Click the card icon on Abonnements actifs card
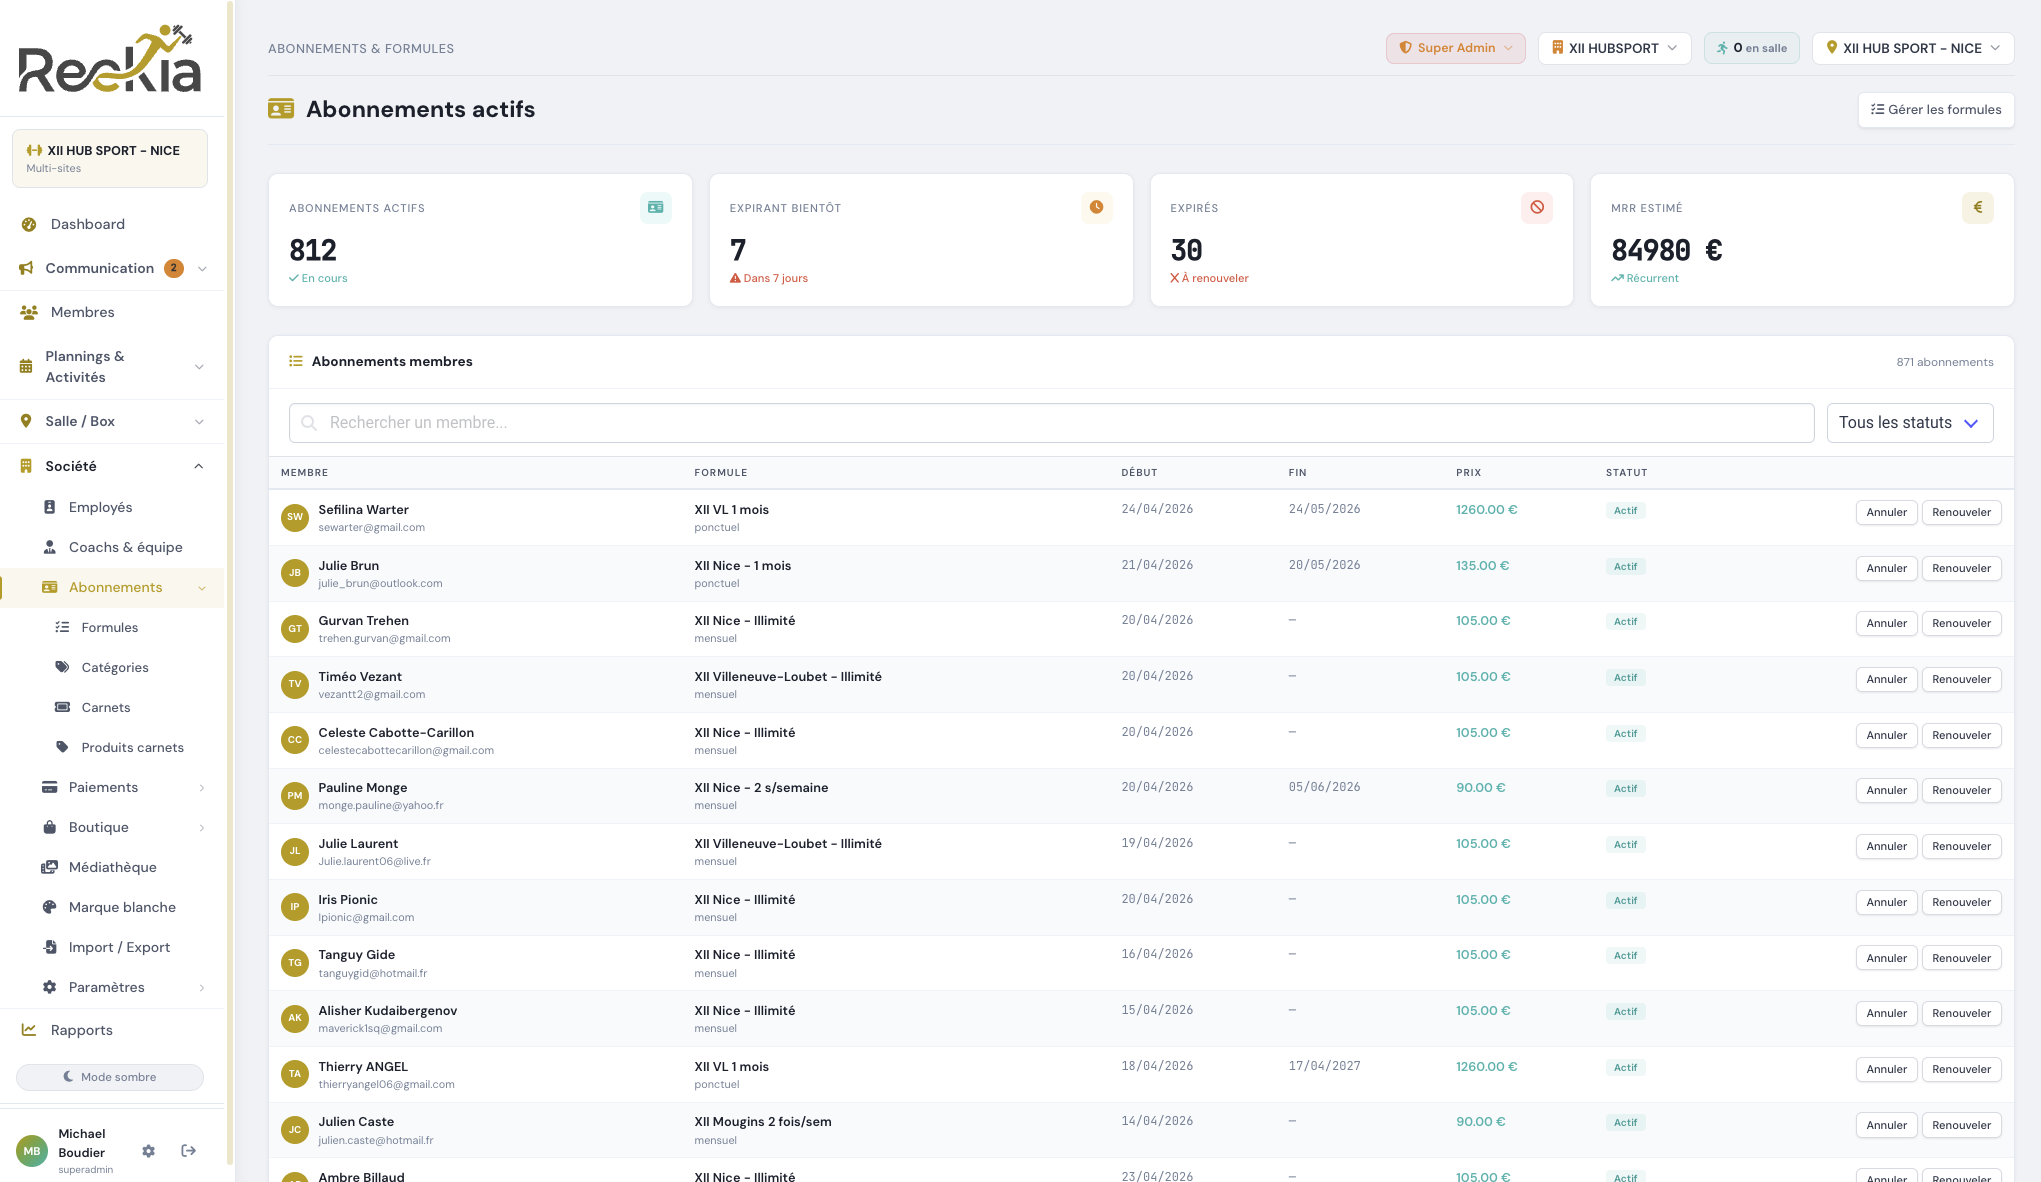The height and width of the screenshot is (1182, 2041). click(x=656, y=208)
